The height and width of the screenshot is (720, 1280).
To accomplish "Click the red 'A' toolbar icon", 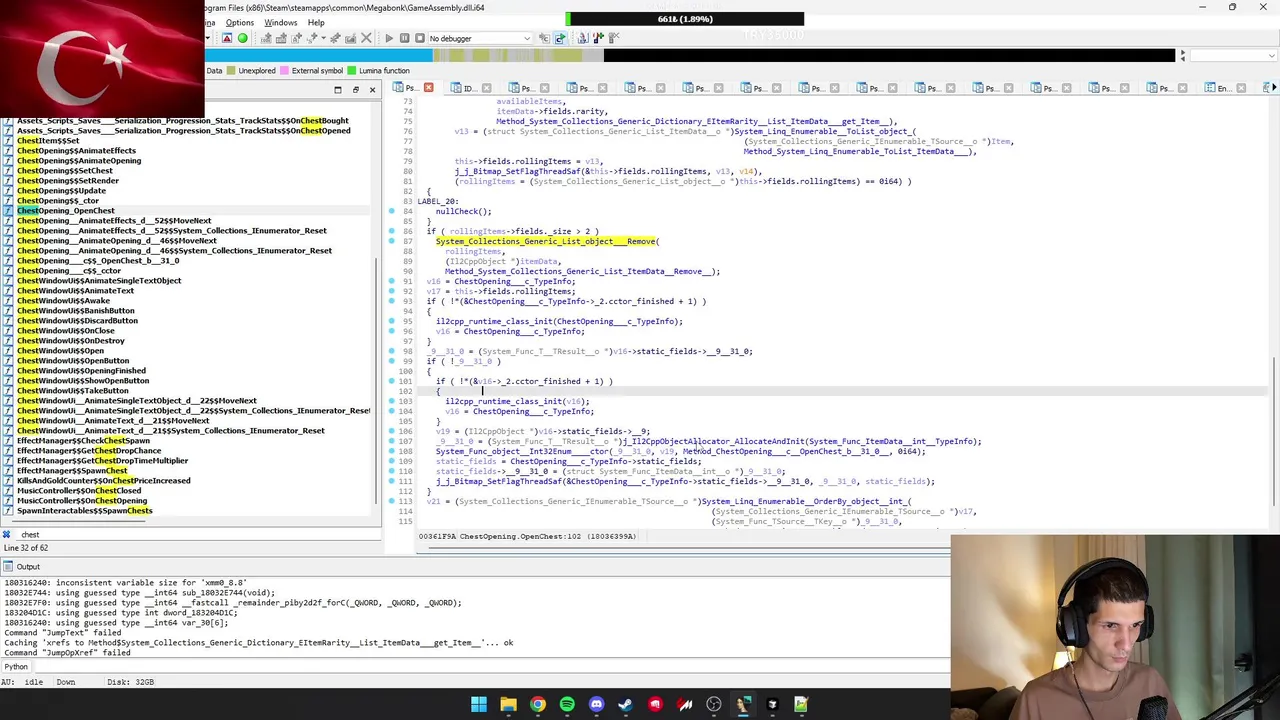I will [227, 38].
